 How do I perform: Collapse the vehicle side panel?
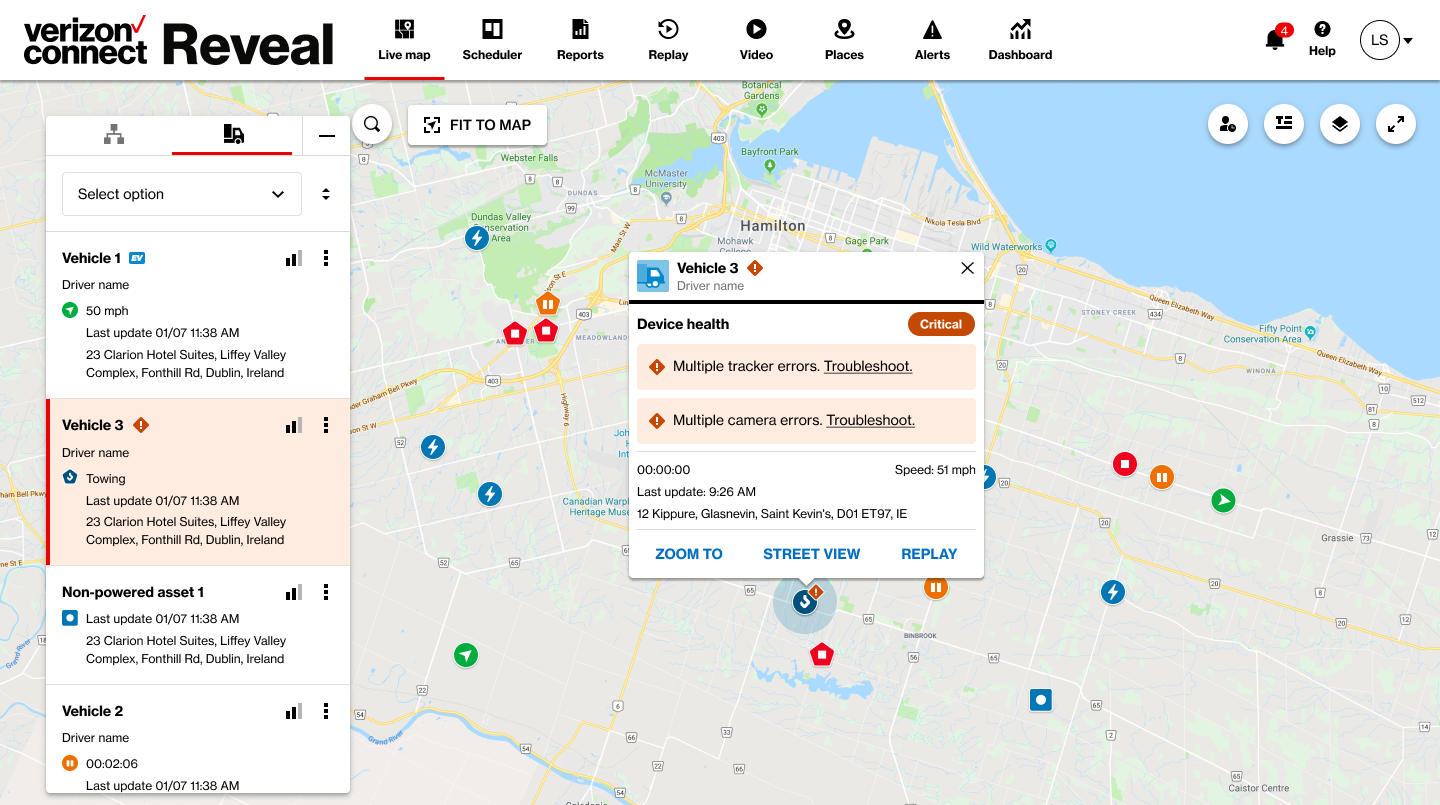click(327, 136)
